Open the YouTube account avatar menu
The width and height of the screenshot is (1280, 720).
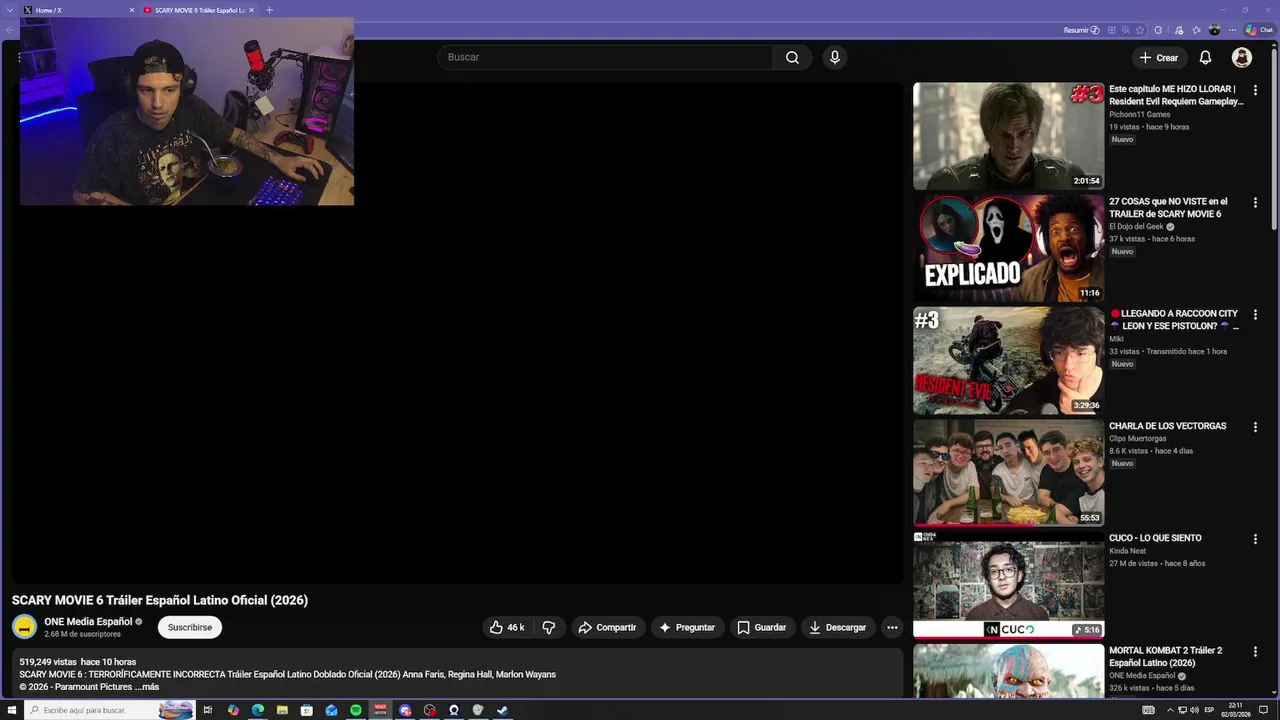coord(1242,58)
